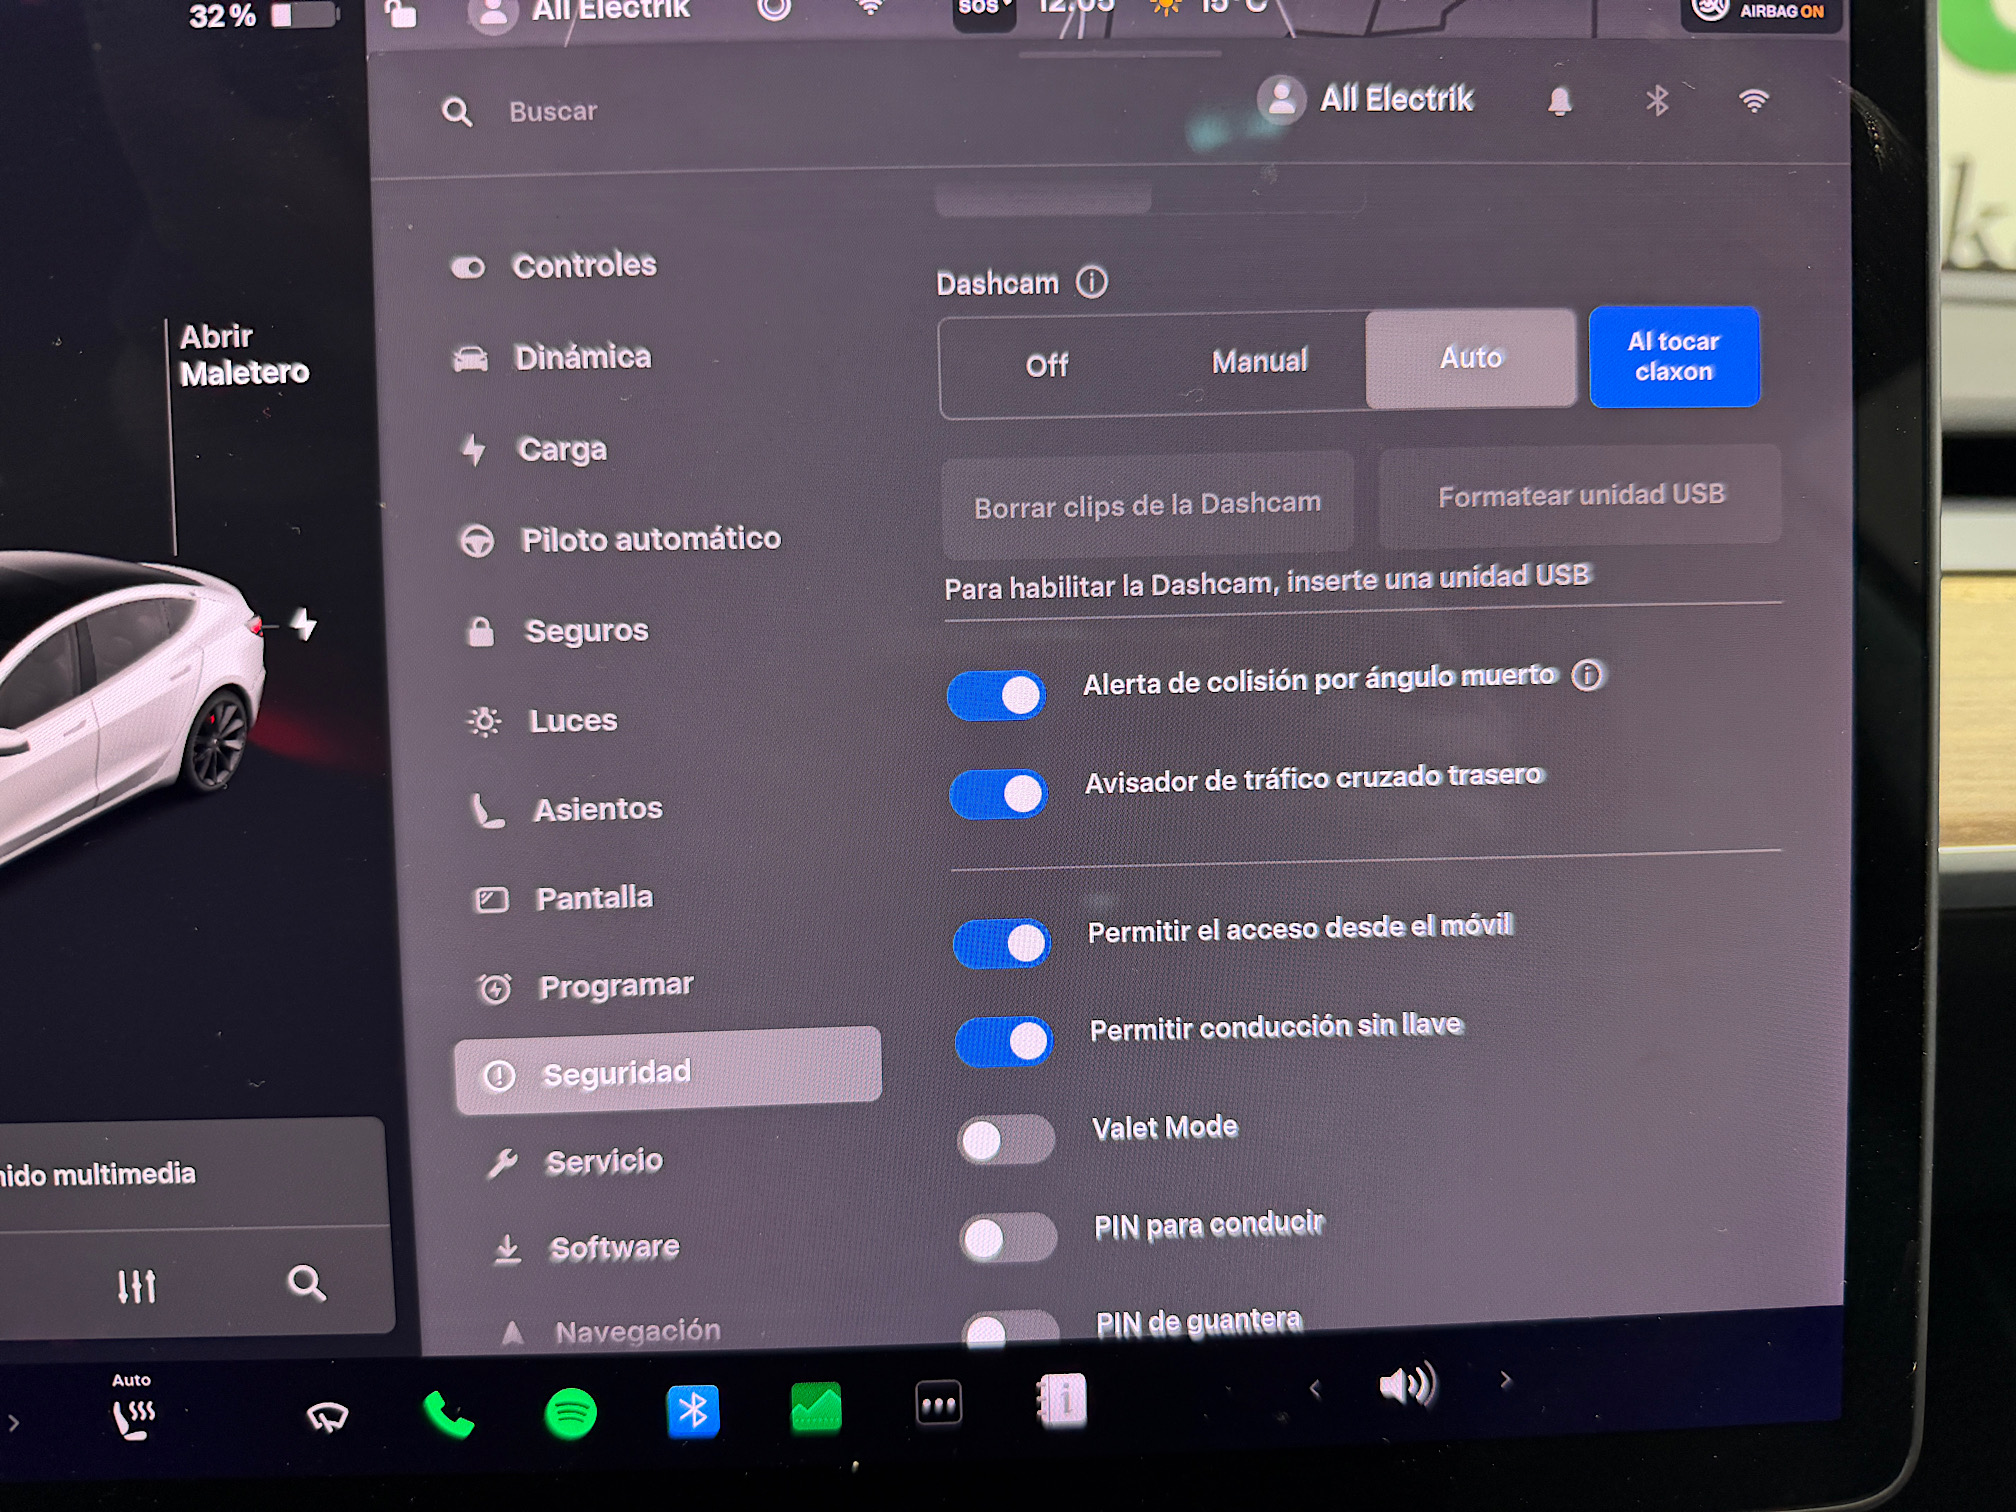
Task: Go to the Software settings section
Action: [613, 1248]
